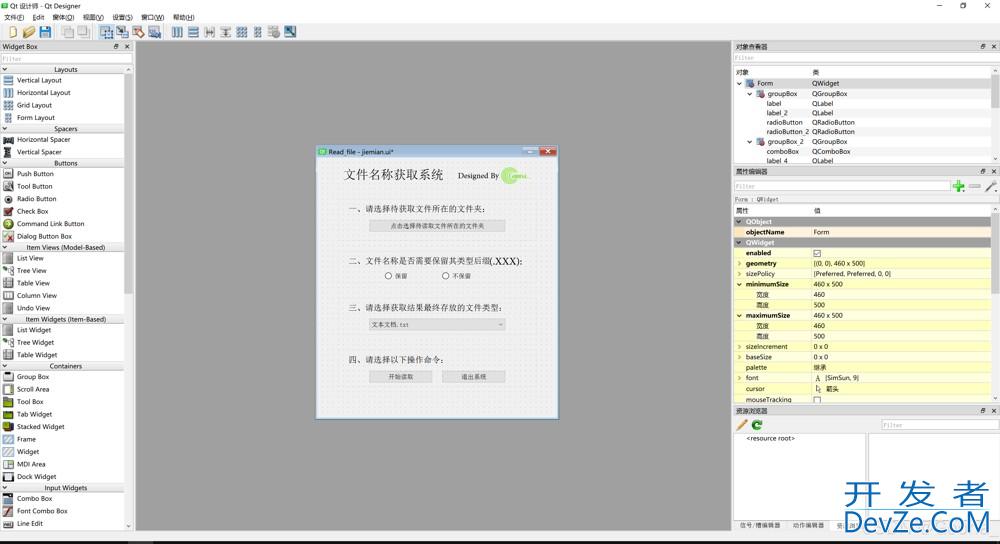Image resolution: width=1000 pixels, height=544 pixels.
Task: Click Edit Resources pencil icon
Action: [742, 425]
